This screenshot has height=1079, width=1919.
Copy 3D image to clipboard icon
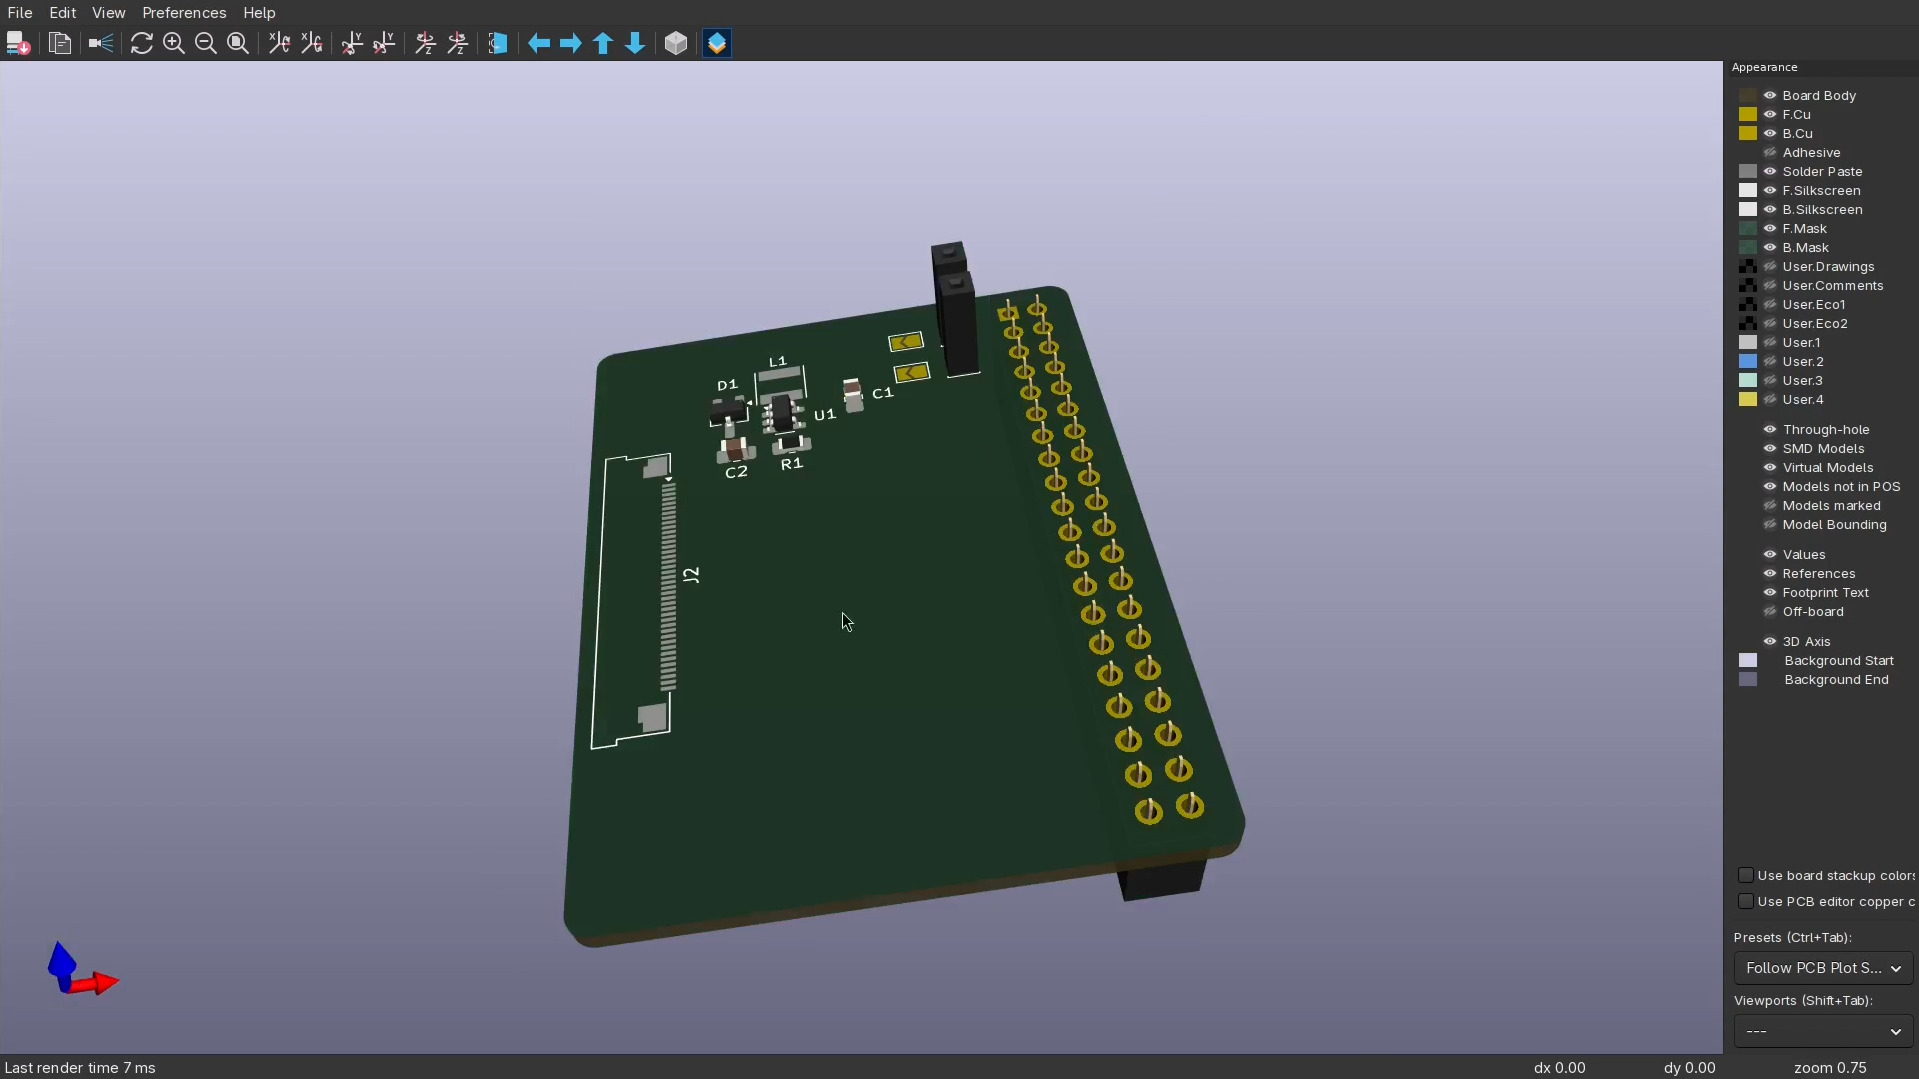[60, 43]
